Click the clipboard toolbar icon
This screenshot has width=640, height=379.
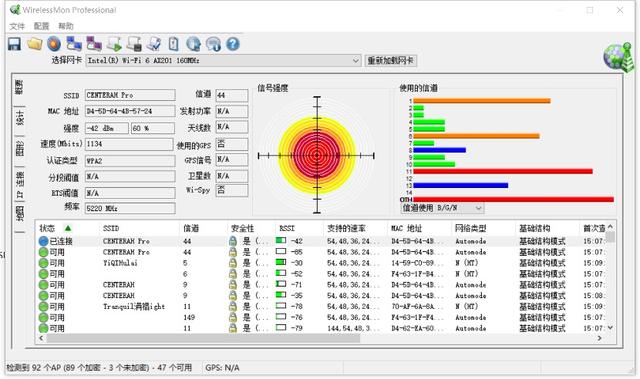coord(173,44)
